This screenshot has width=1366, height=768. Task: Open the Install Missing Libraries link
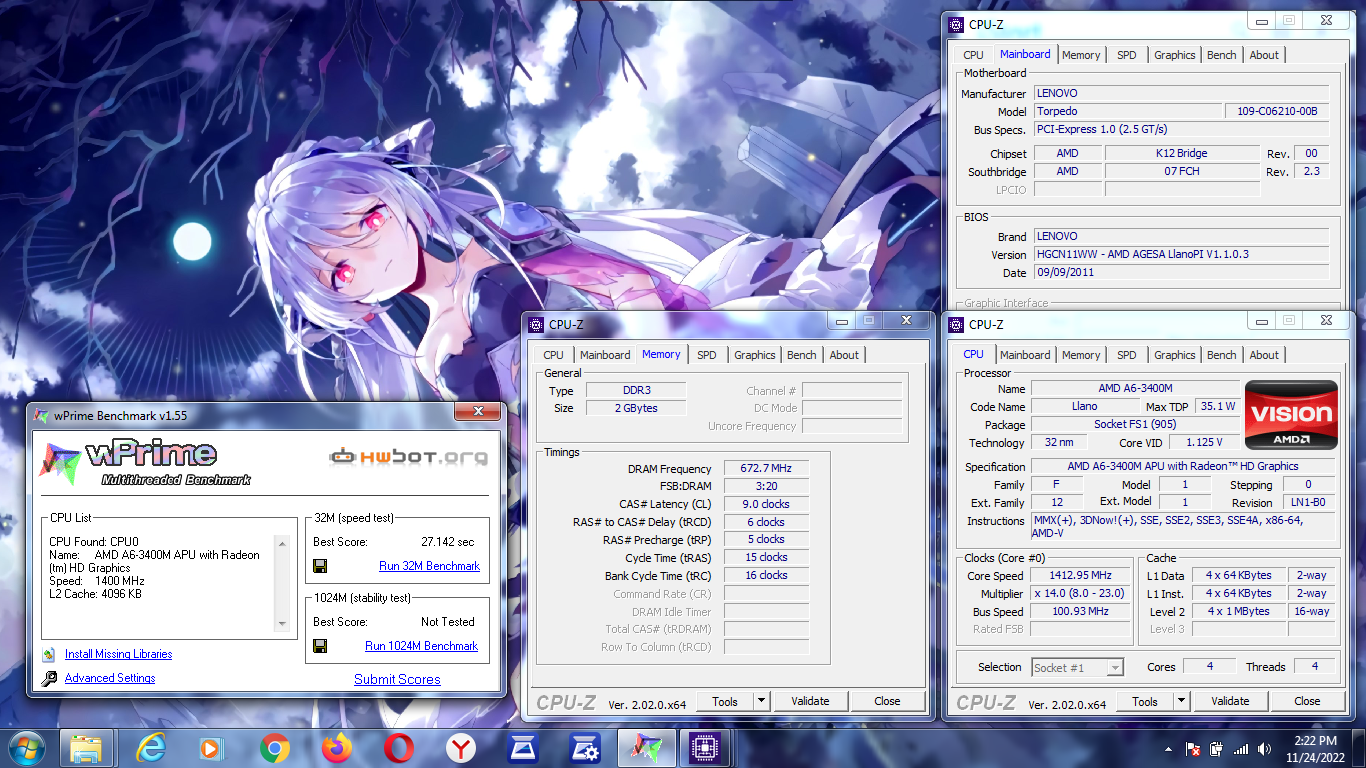[x=119, y=654]
